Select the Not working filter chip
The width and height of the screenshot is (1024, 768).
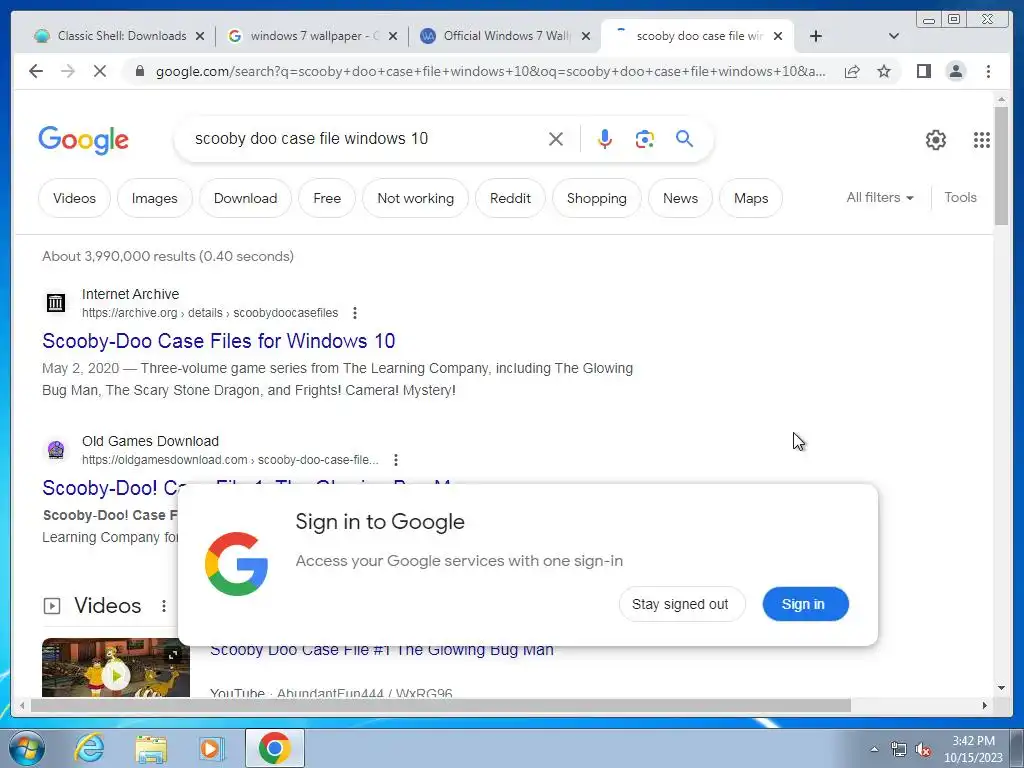(415, 198)
